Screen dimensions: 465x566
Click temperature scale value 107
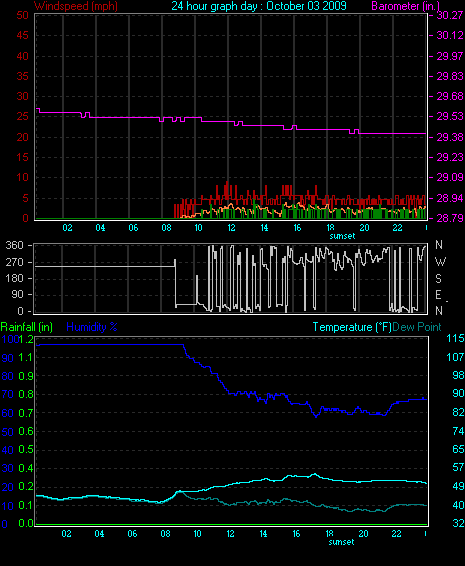[455, 357]
